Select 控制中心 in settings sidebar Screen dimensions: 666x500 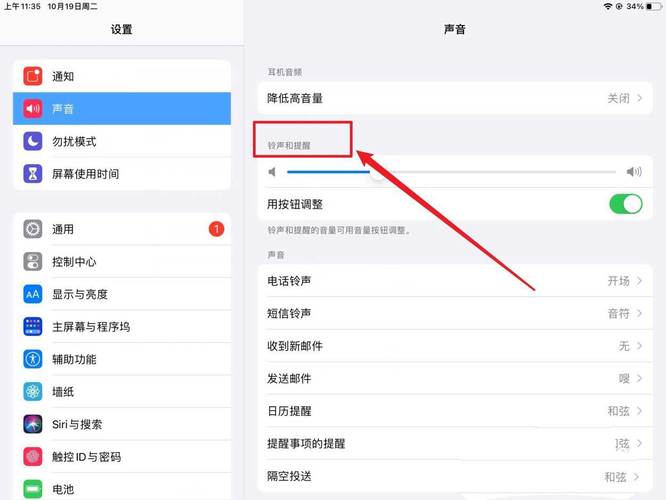coord(122,262)
